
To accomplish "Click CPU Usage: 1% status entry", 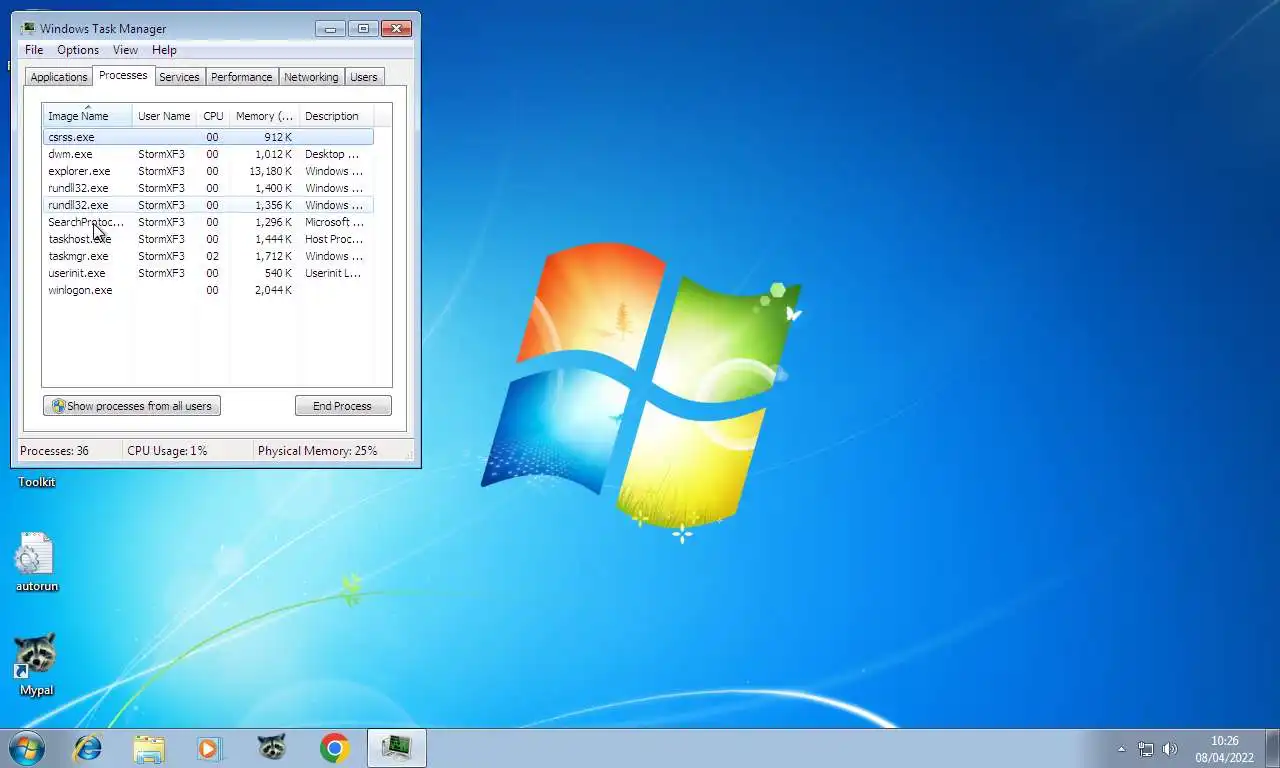I will tap(167, 451).
